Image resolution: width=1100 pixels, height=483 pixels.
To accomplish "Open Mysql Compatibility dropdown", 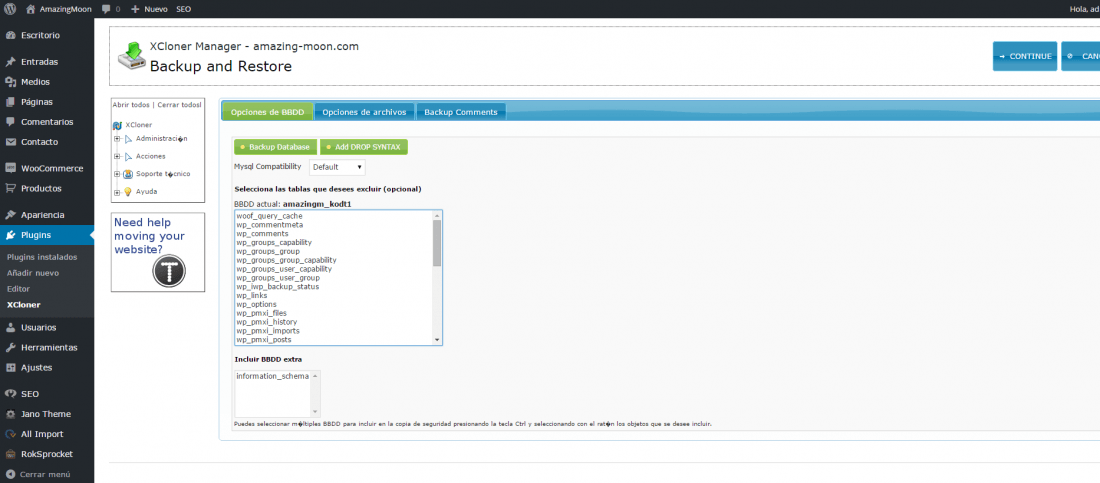I will (x=337, y=167).
